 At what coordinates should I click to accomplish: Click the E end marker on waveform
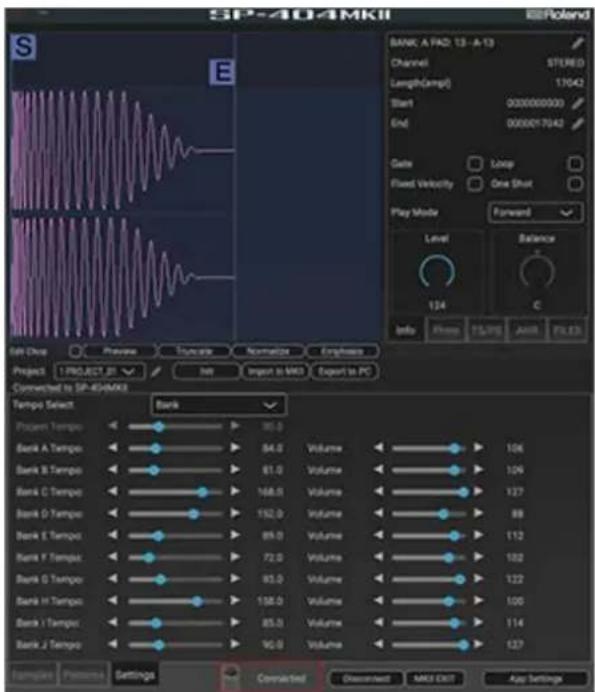(222, 71)
